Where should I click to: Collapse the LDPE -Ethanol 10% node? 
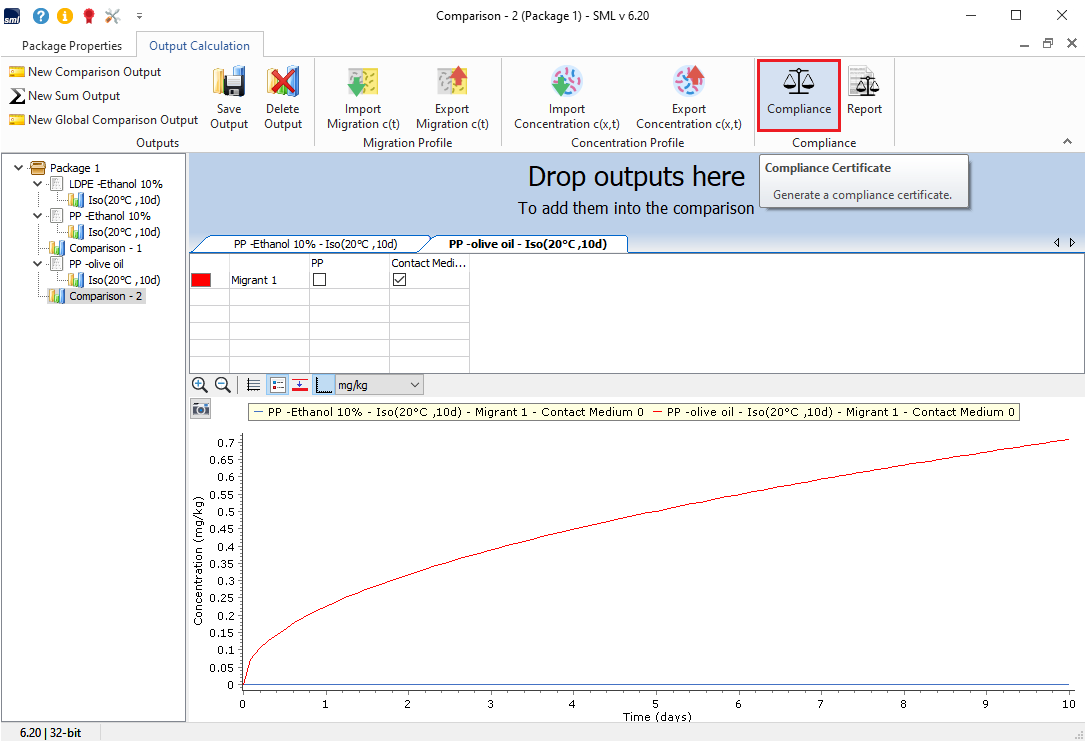pos(38,184)
